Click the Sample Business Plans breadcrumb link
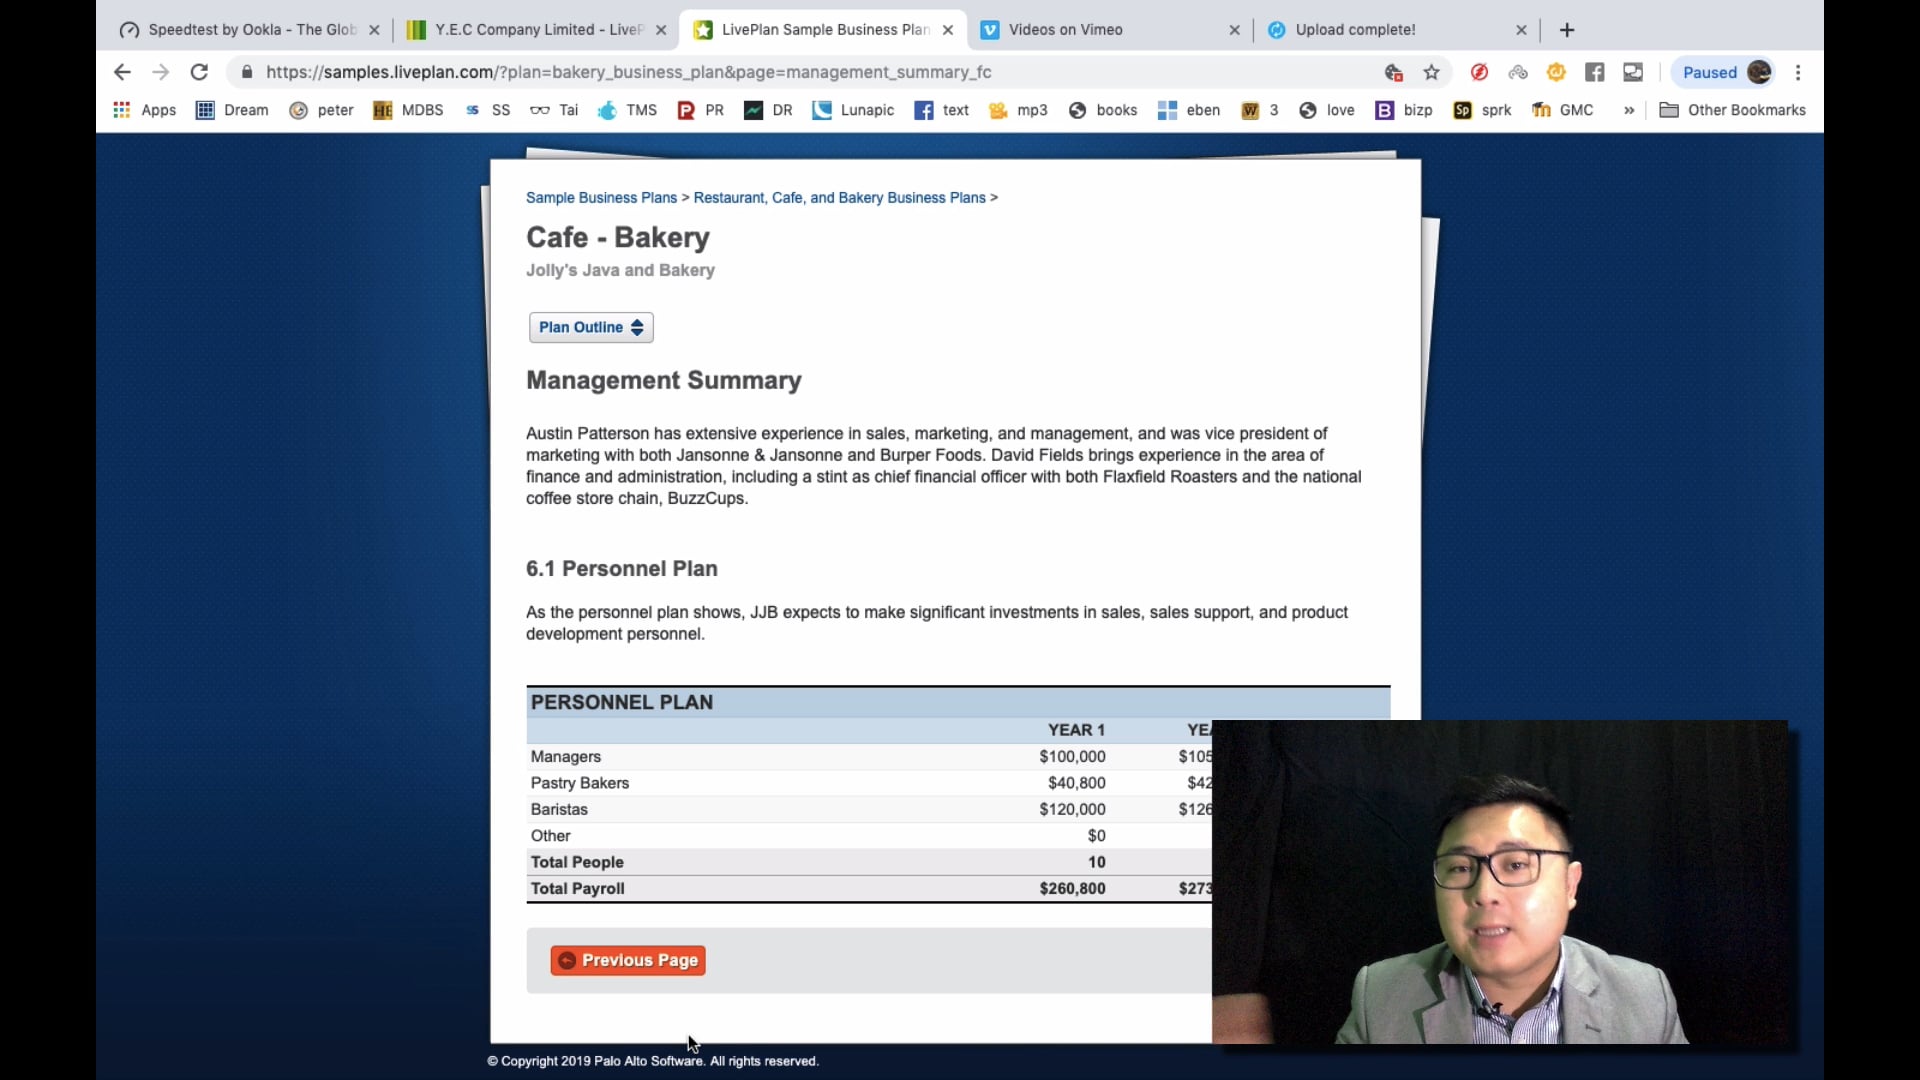This screenshot has width=1920, height=1080. [601, 197]
